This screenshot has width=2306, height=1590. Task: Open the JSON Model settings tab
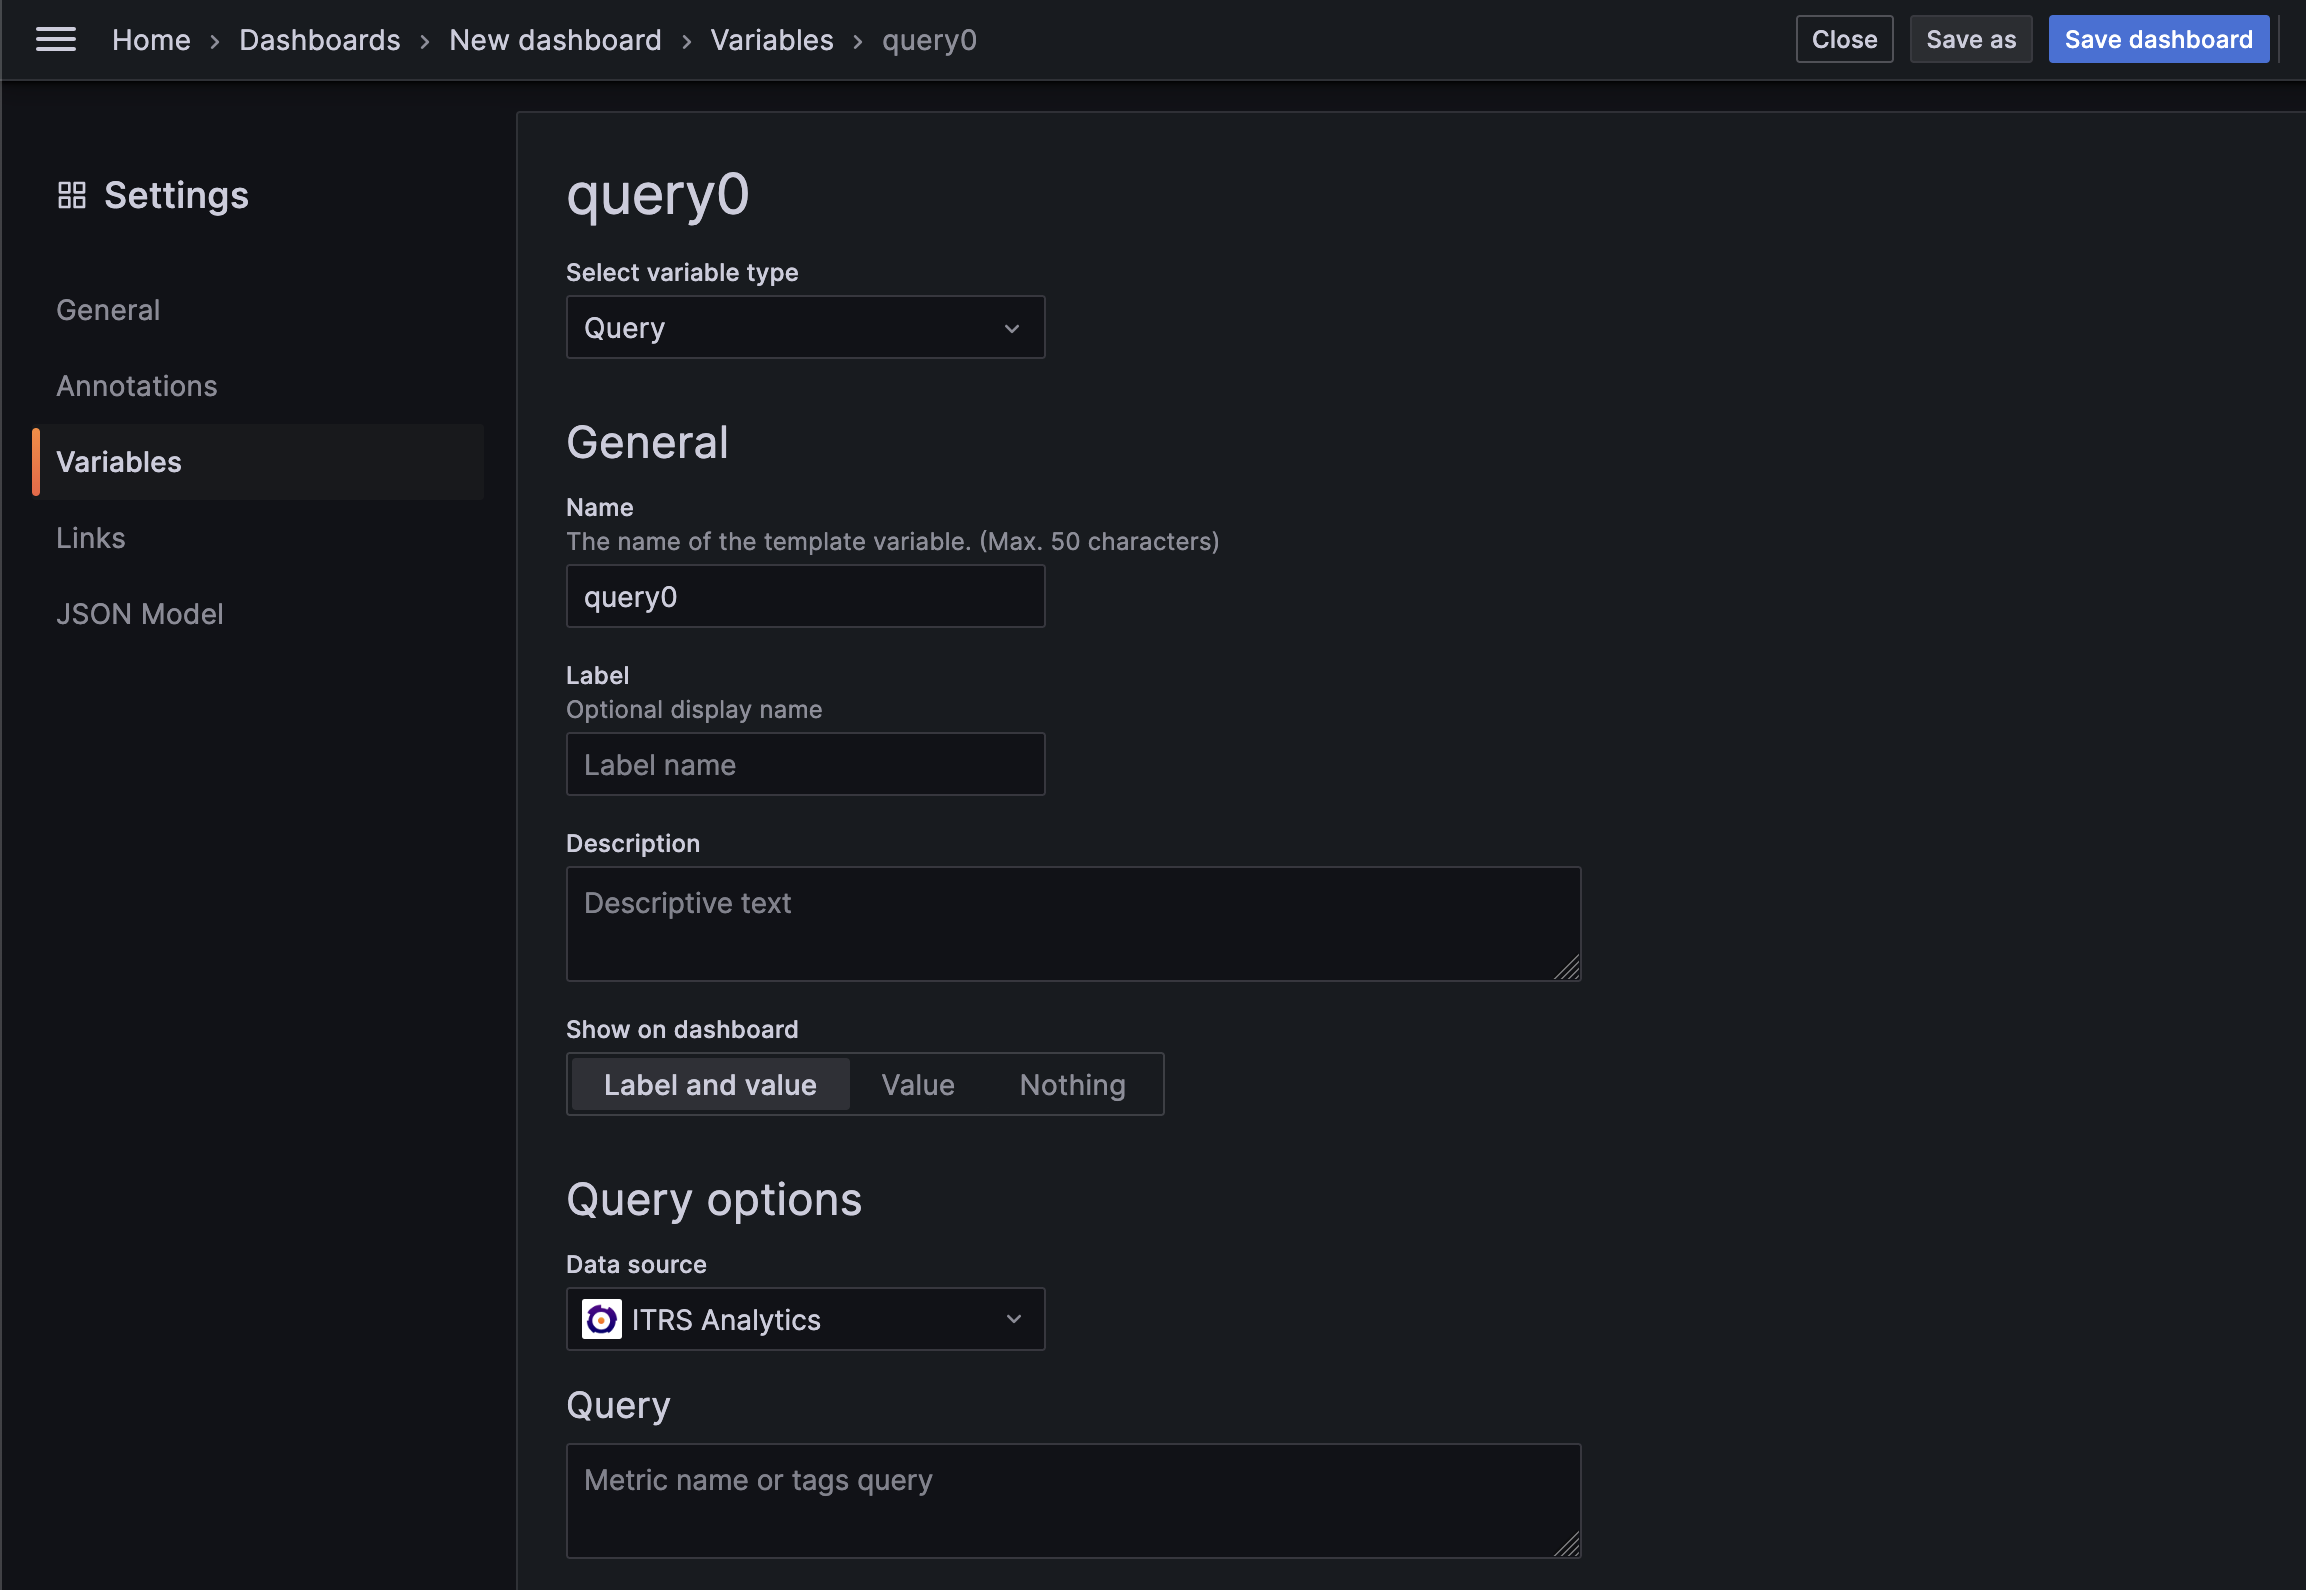click(140, 614)
